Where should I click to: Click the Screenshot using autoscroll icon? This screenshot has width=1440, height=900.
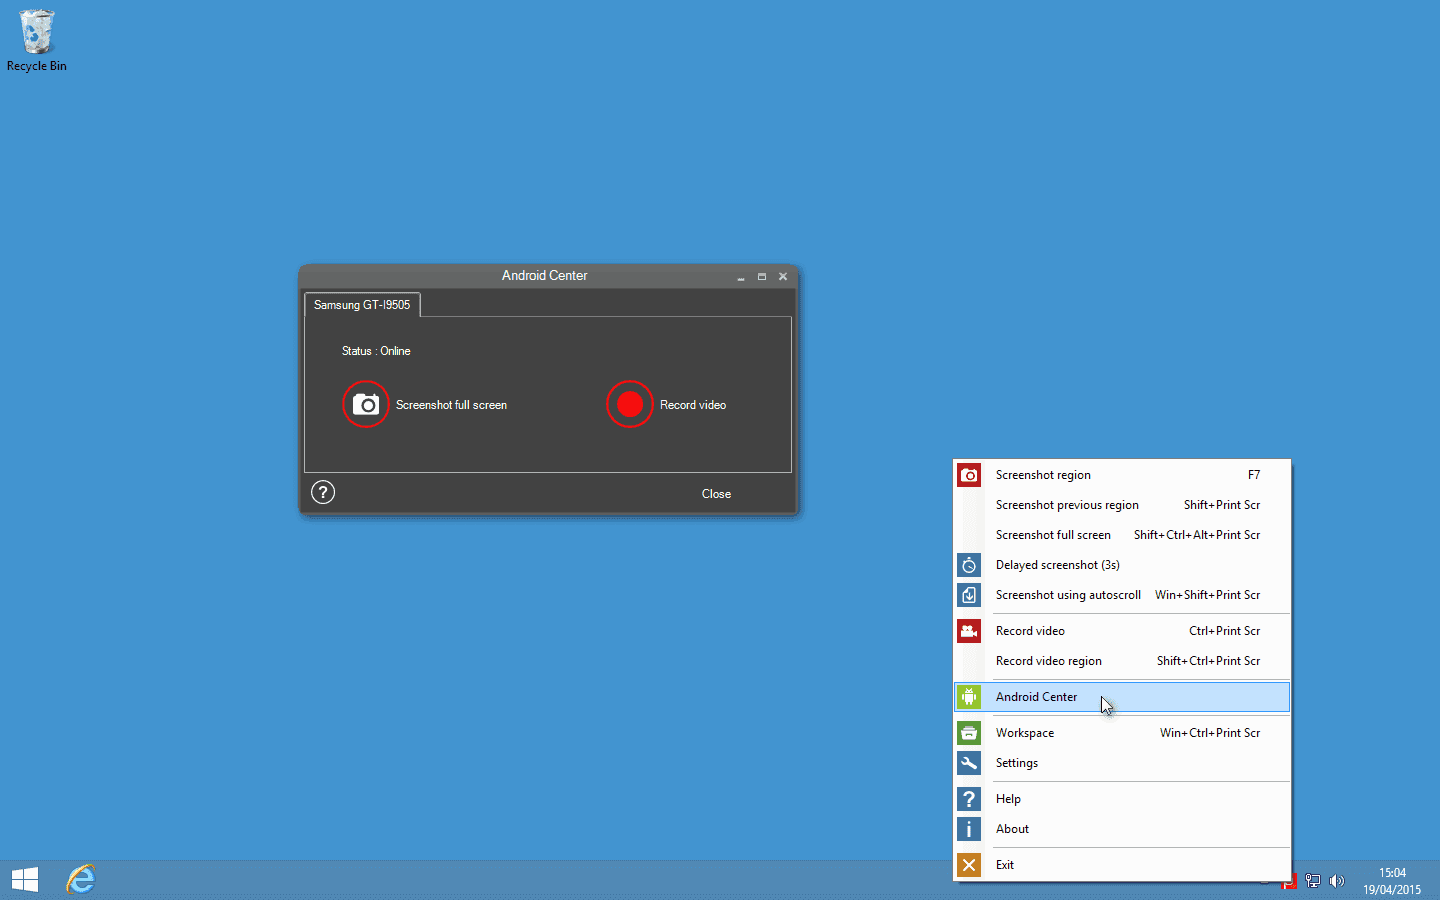[x=969, y=595]
